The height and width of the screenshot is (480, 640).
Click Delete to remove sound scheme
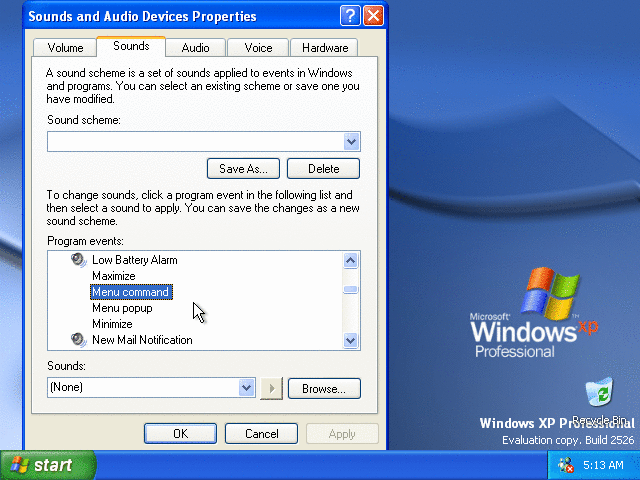tap(323, 169)
